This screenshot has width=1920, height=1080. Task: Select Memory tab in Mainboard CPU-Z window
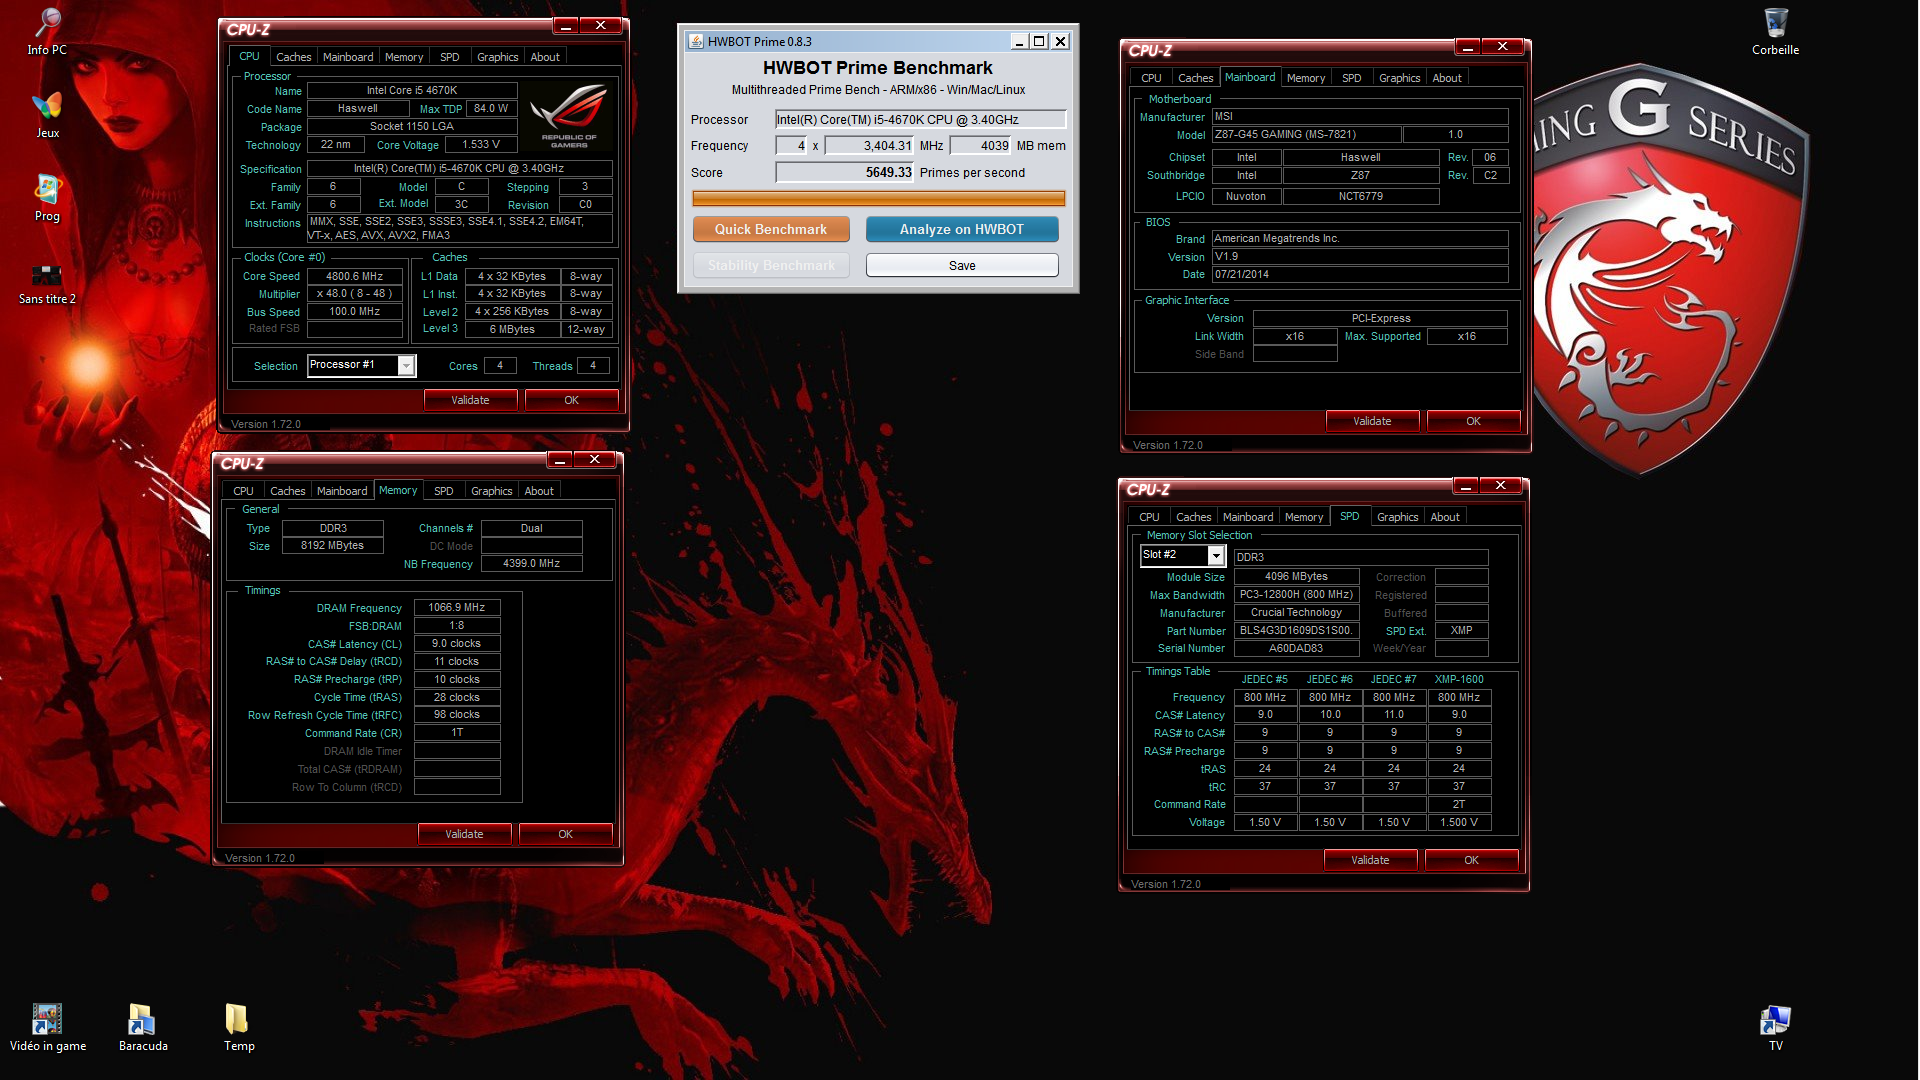[1305, 78]
